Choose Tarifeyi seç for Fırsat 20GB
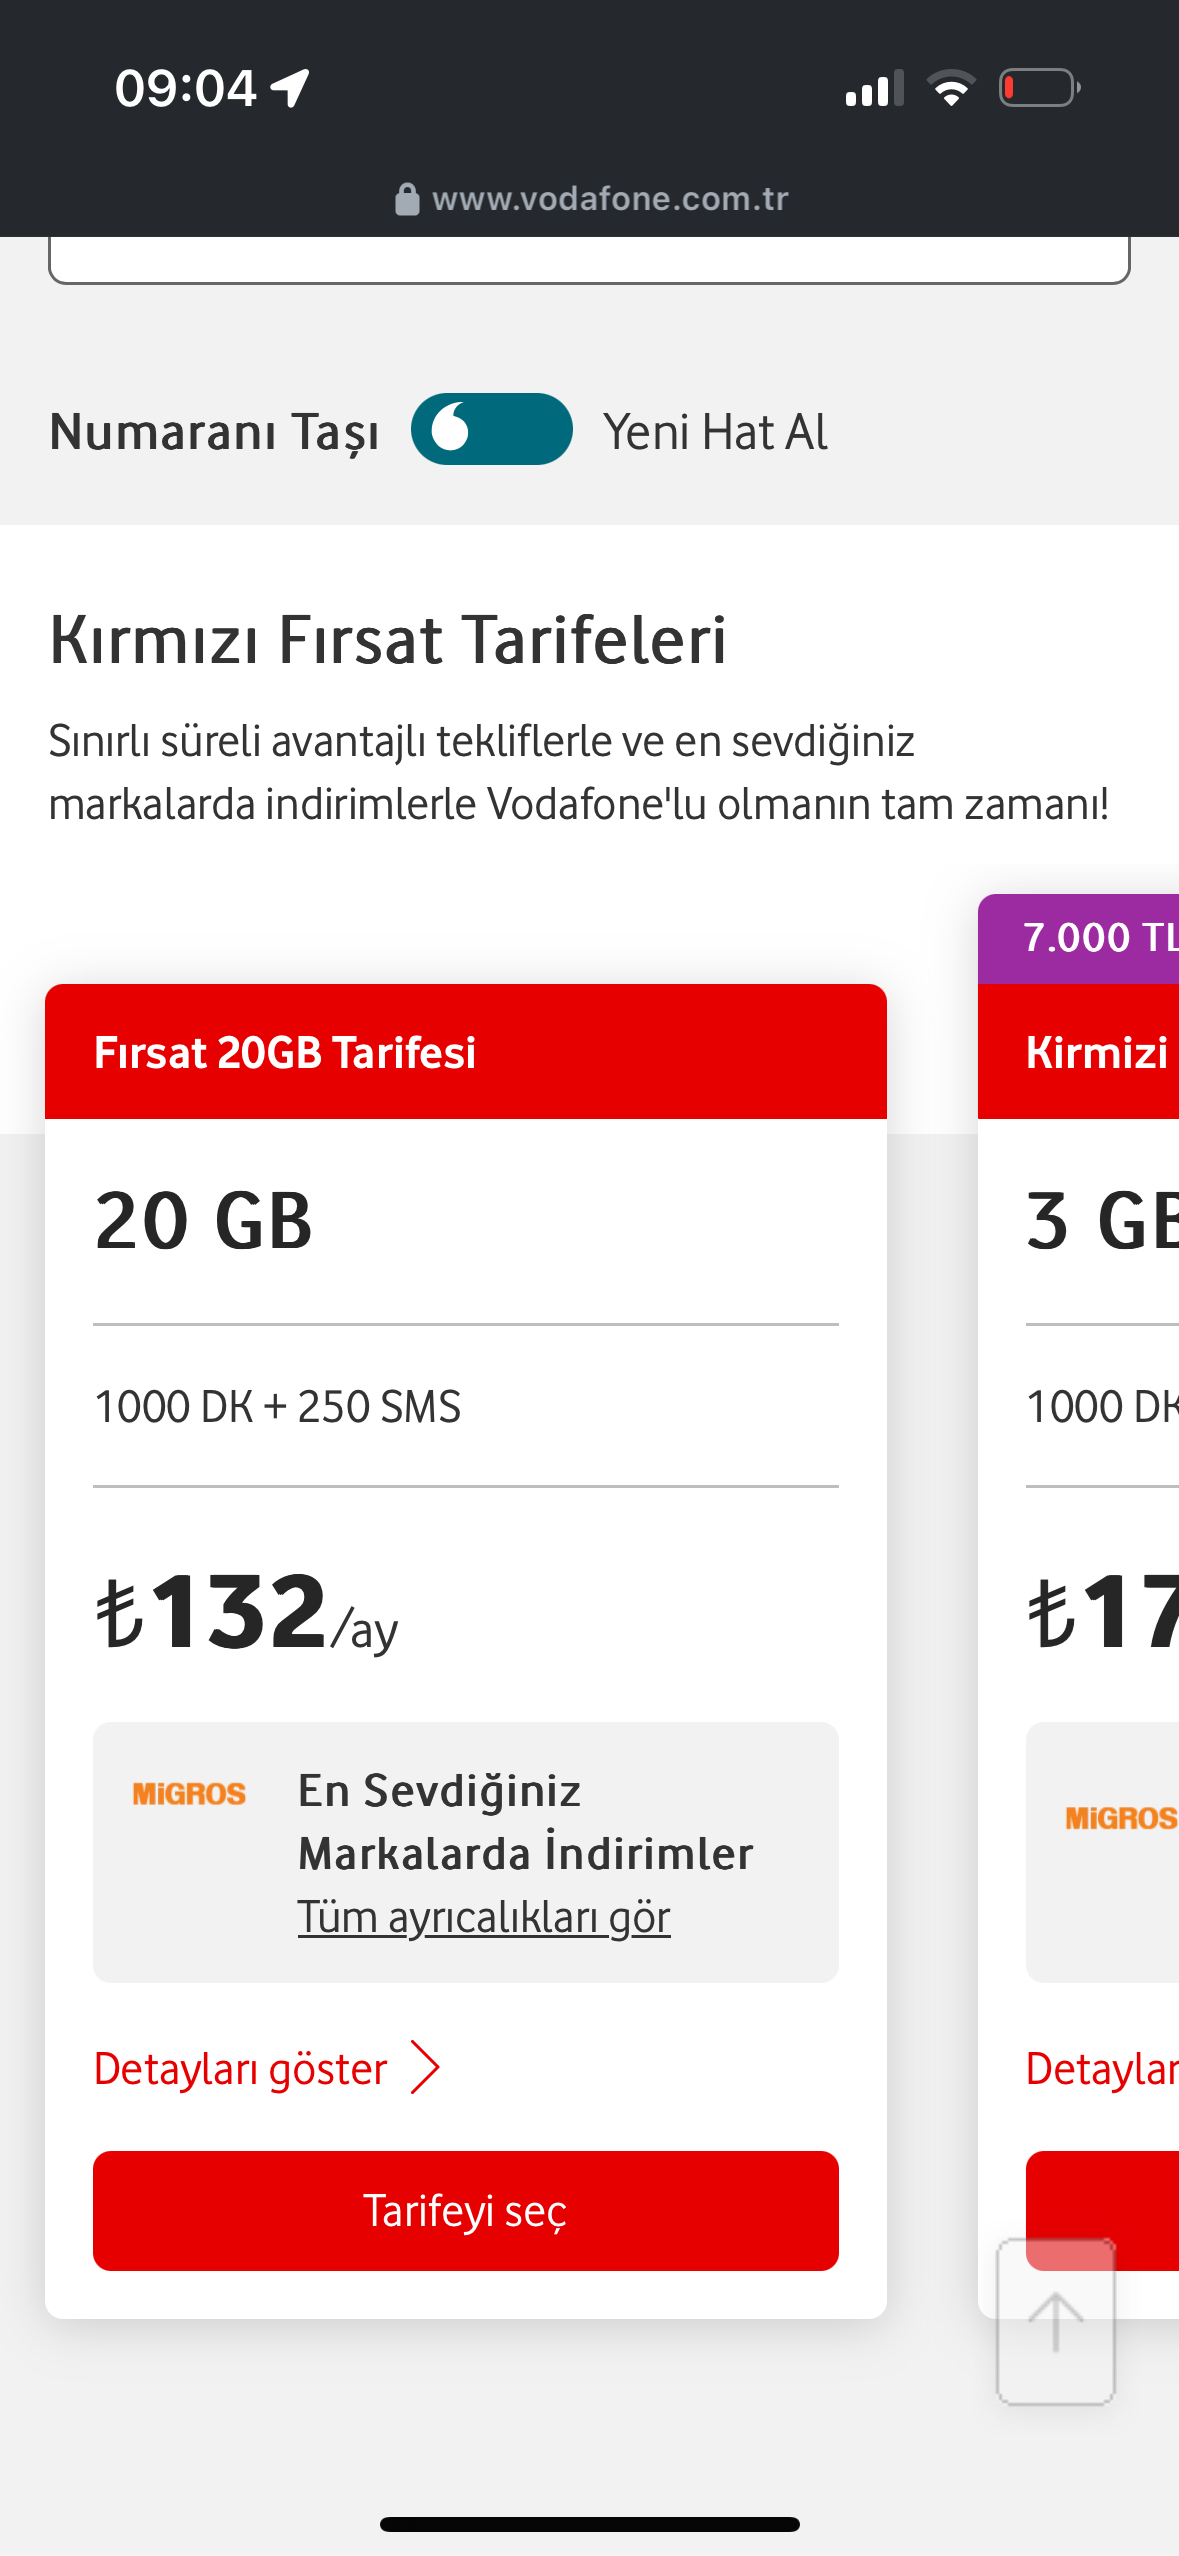1179x2556 pixels. (466, 2211)
